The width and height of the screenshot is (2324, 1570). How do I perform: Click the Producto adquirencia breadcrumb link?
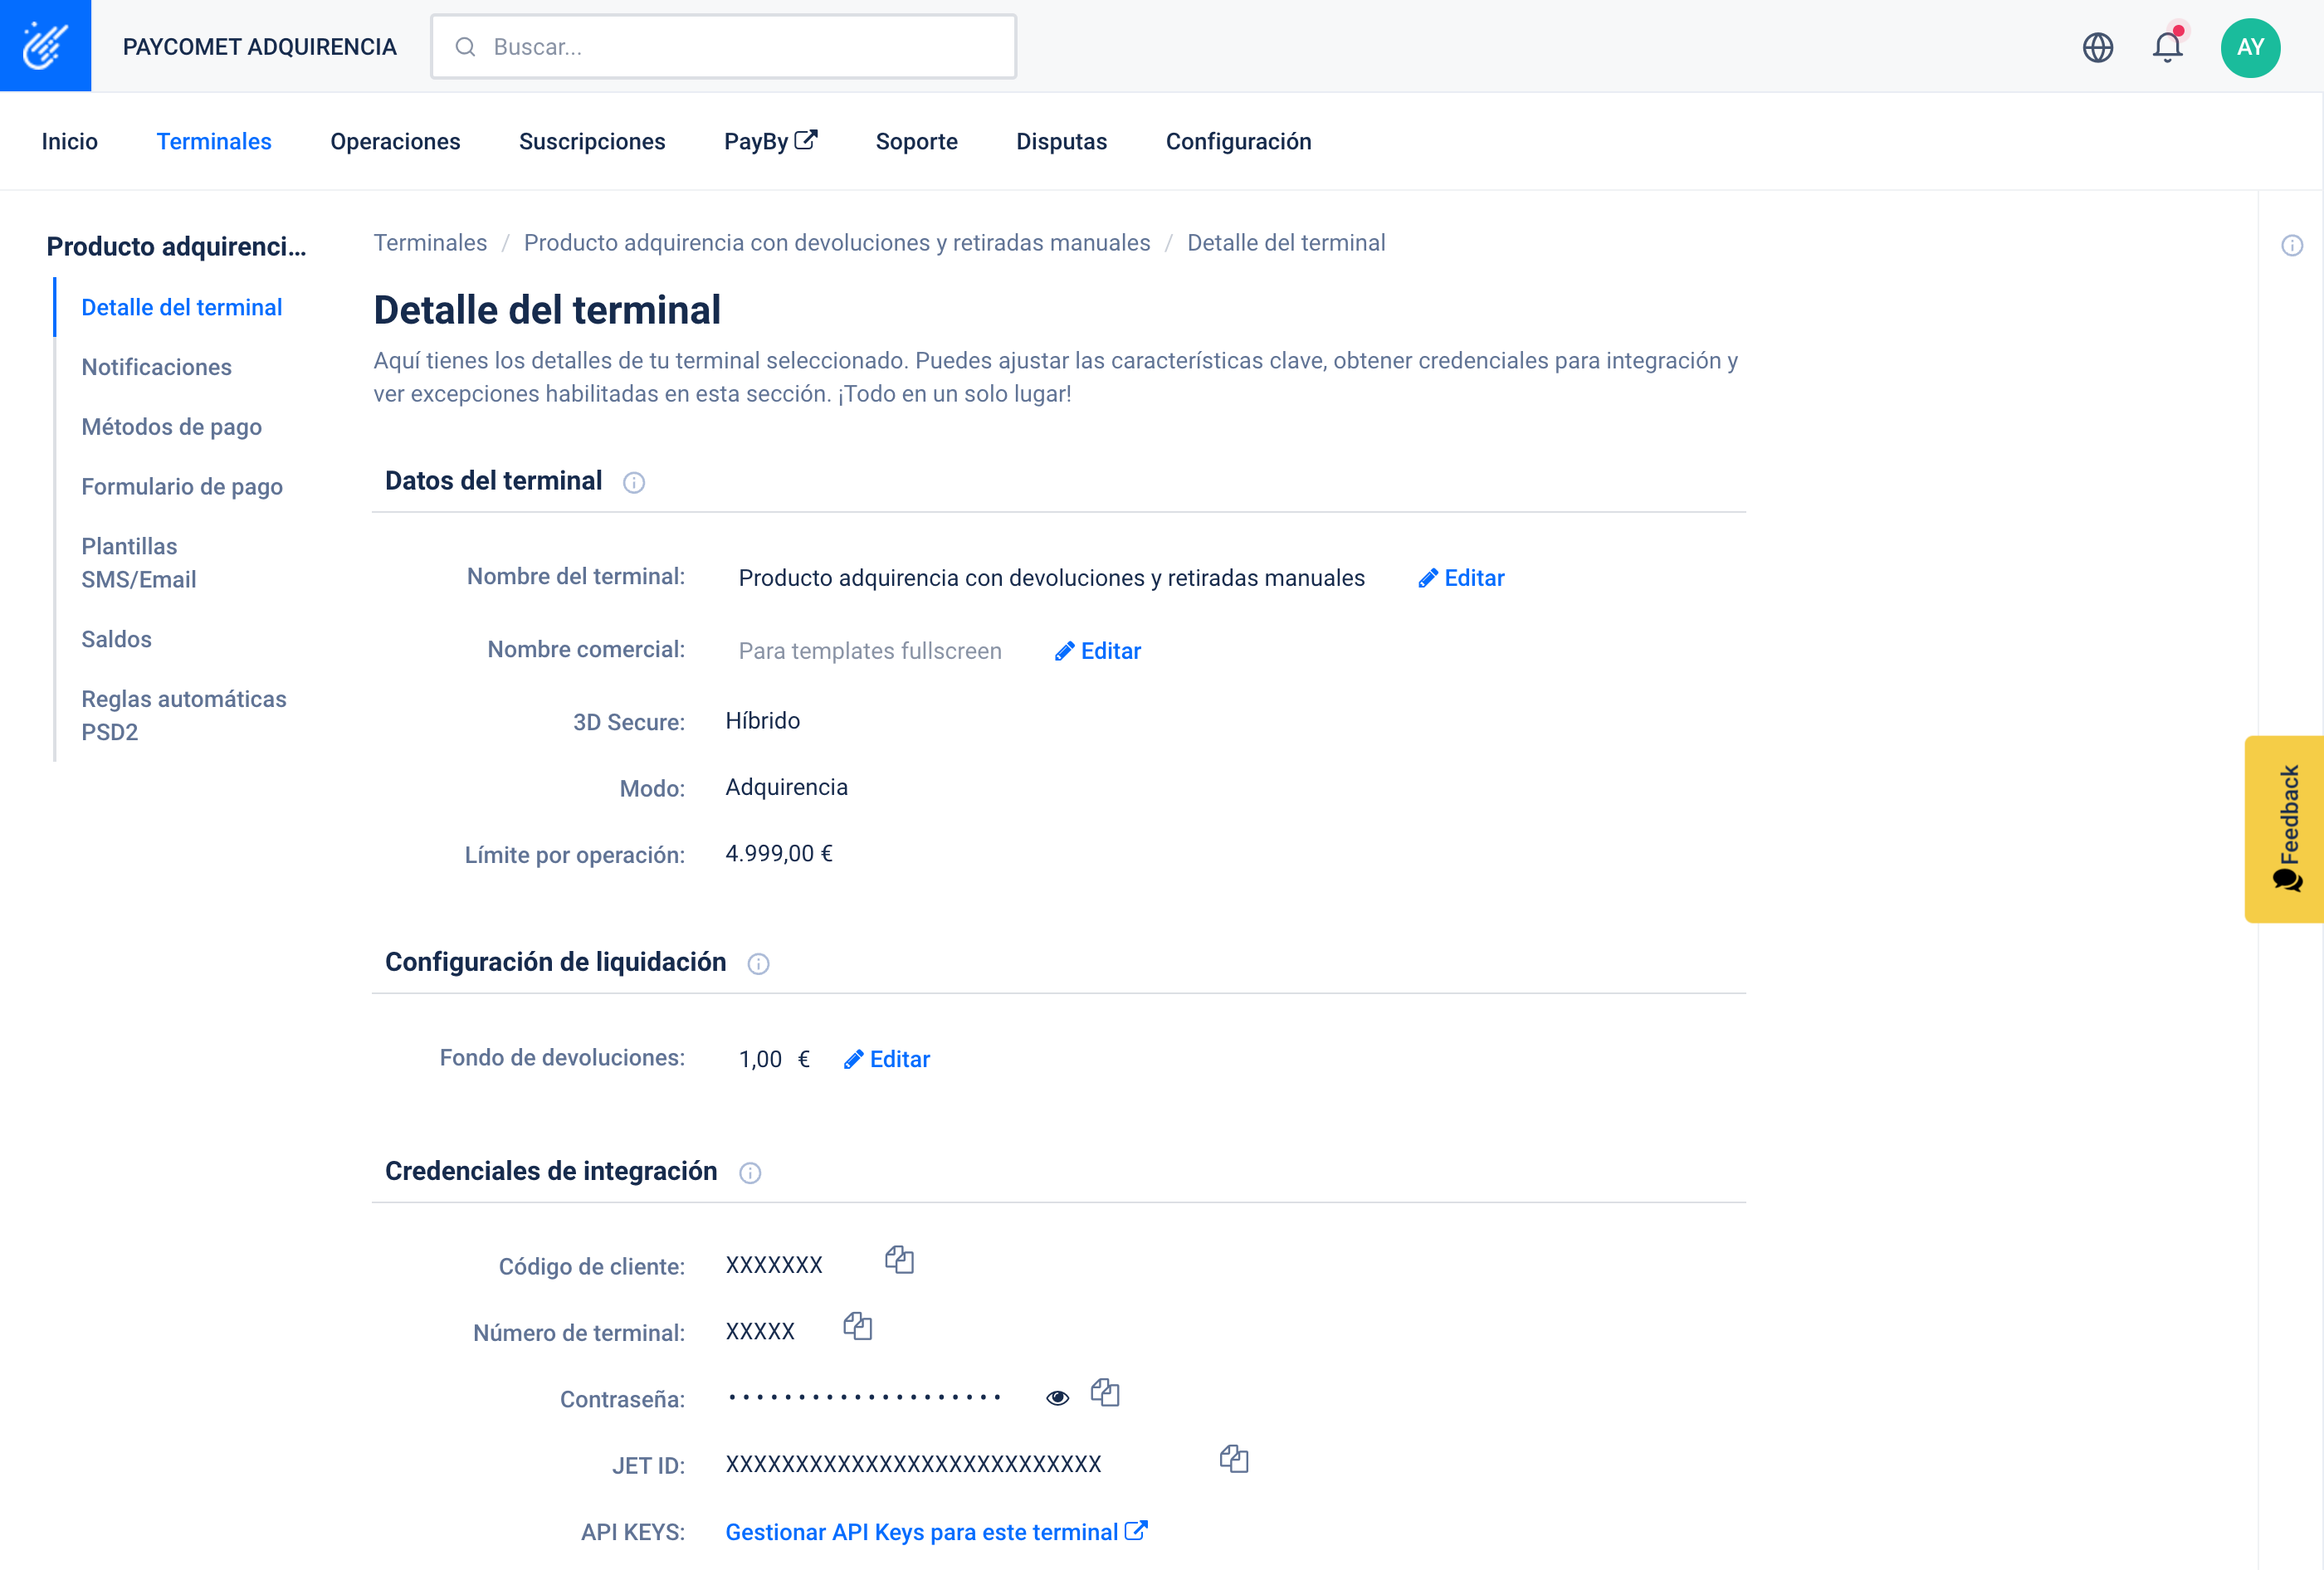tap(837, 243)
